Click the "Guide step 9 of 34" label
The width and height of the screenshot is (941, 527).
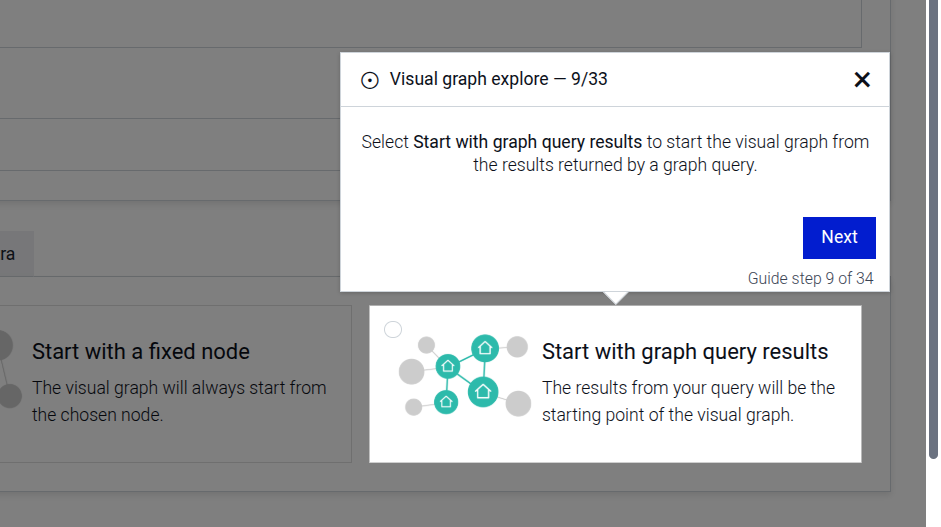coord(810,279)
